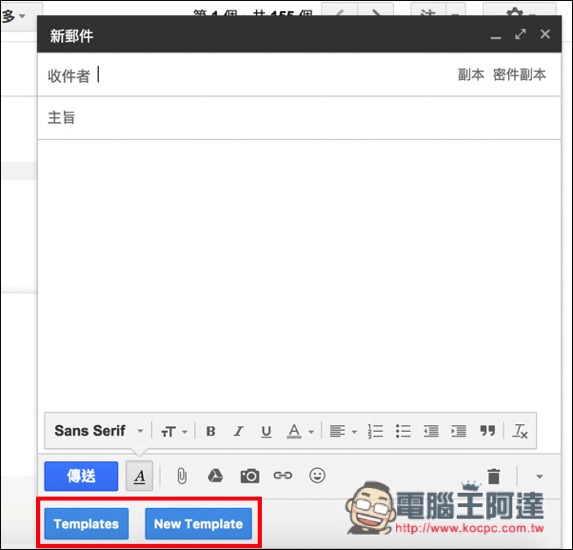
Task: Toggle underline formatting
Action: (x=266, y=432)
